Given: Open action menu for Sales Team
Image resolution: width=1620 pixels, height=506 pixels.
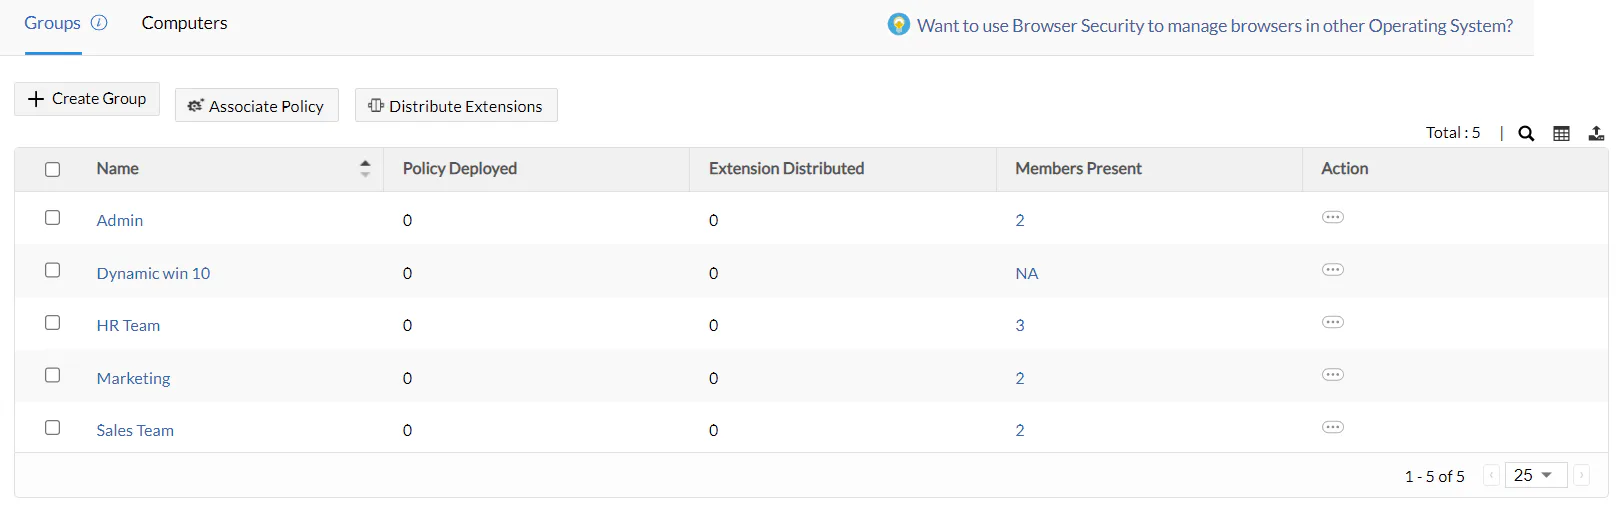Looking at the screenshot, I should pyautogui.click(x=1333, y=427).
